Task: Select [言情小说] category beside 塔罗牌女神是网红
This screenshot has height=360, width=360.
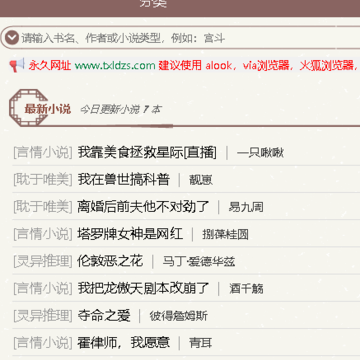Action: [43, 234]
